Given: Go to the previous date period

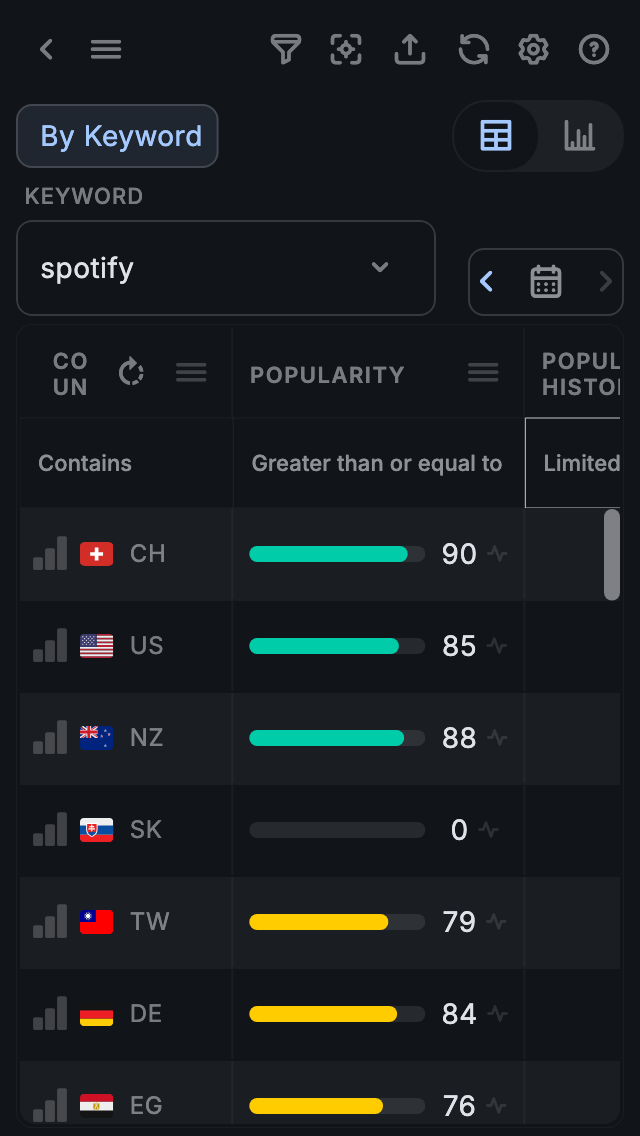Looking at the screenshot, I should pos(487,282).
